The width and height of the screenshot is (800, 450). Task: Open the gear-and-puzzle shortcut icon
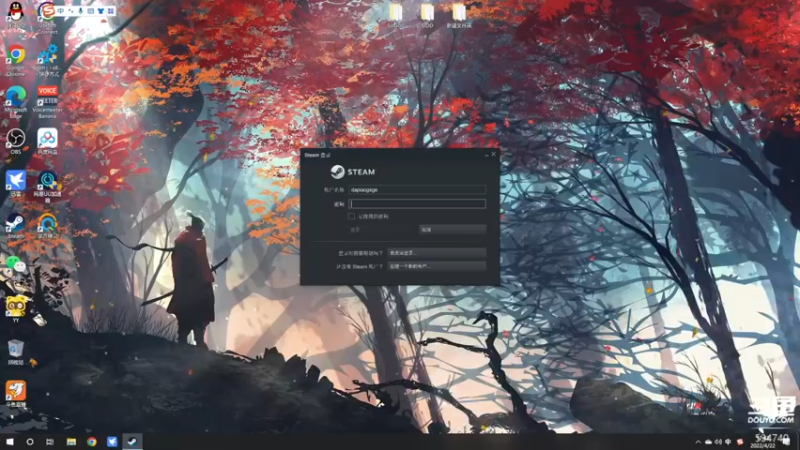click(47, 55)
